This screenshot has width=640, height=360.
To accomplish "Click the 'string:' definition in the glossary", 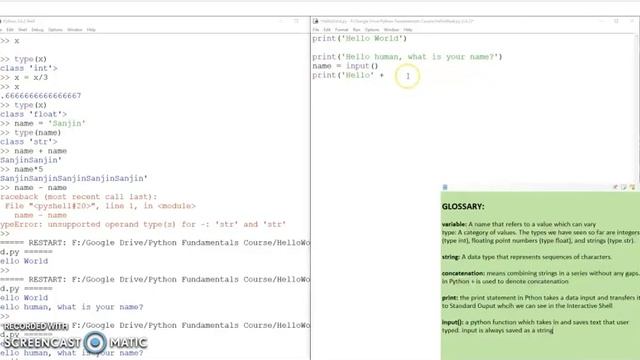I will 527,257.
